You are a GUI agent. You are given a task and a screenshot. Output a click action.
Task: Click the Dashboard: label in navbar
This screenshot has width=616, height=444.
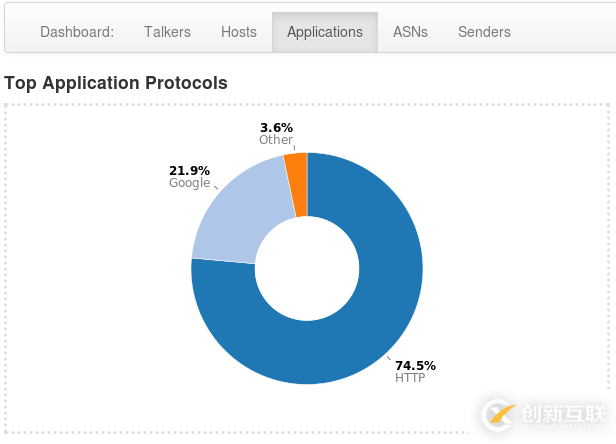(77, 32)
